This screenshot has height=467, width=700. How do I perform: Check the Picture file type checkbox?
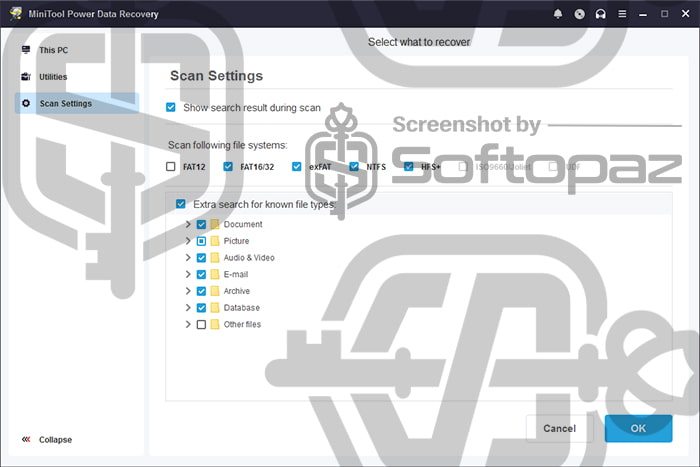[201, 241]
